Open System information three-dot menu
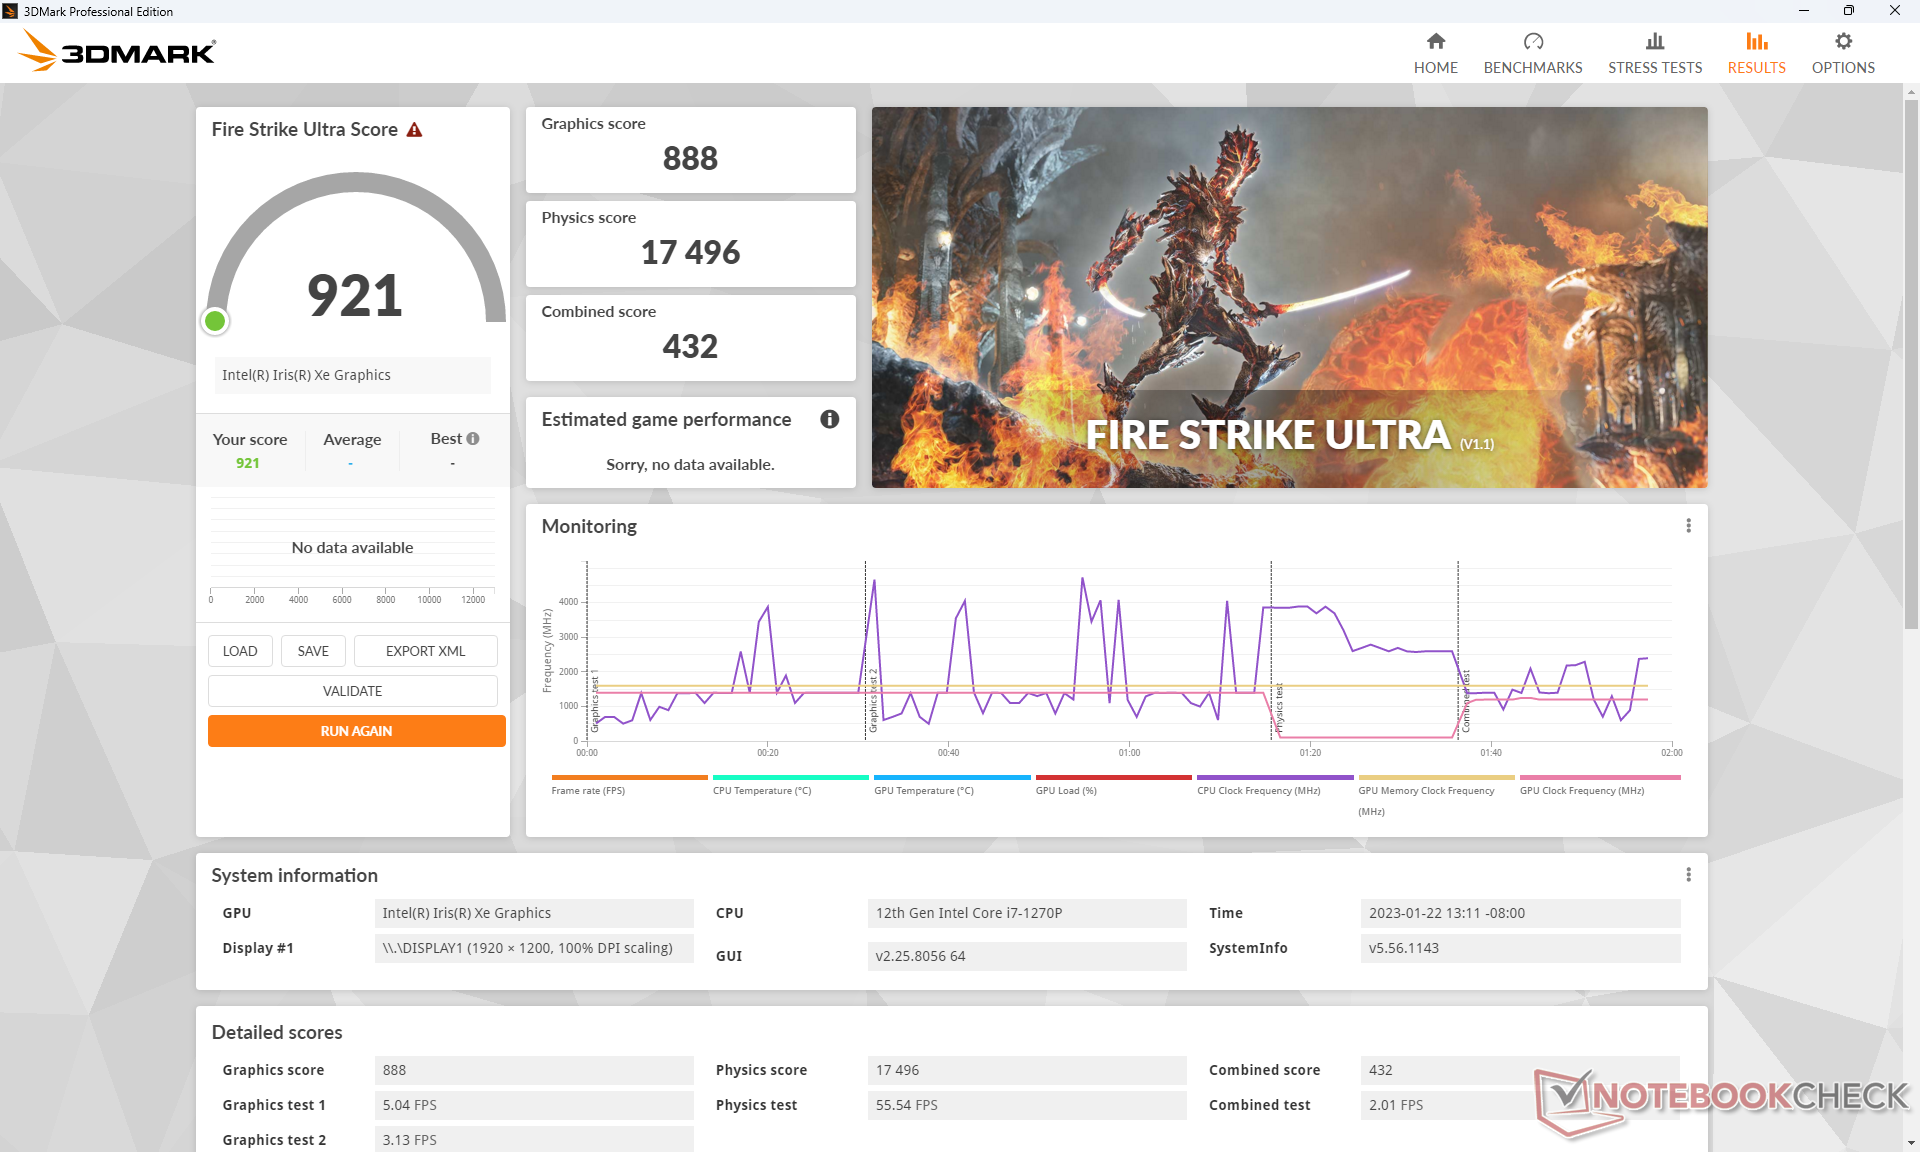 (x=1688, y=875)
